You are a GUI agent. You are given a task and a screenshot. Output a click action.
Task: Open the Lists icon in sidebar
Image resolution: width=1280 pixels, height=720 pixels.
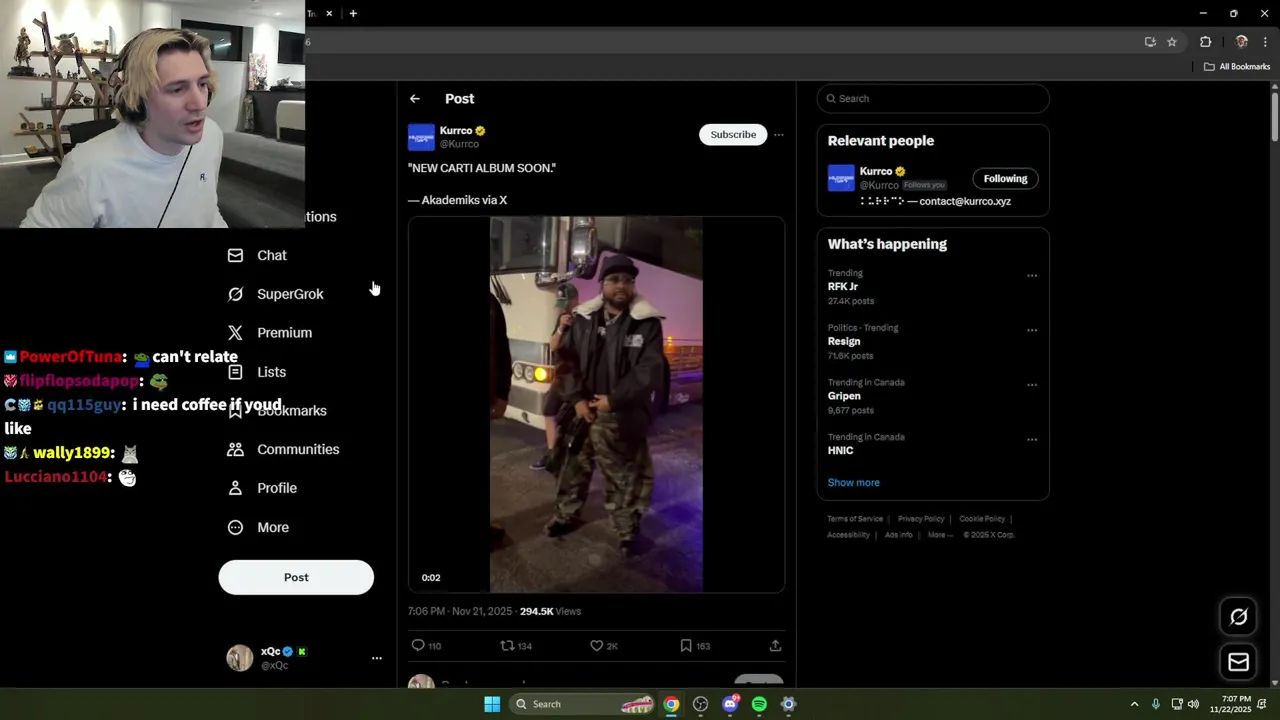pos(235,372)
